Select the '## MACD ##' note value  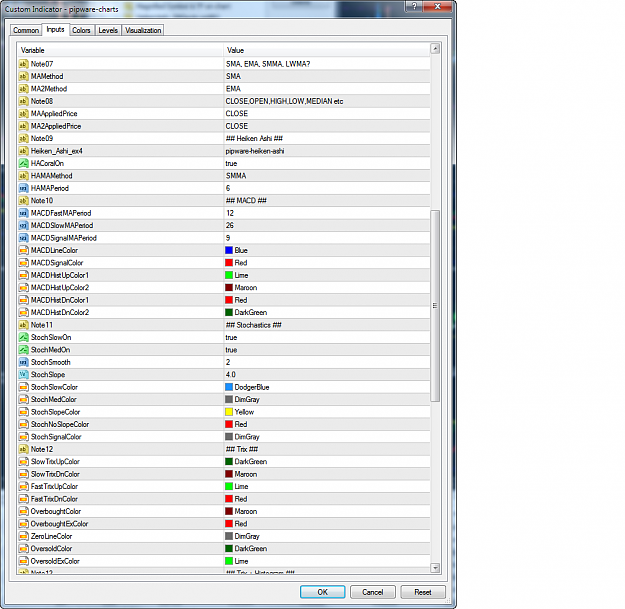click(246, 200)
